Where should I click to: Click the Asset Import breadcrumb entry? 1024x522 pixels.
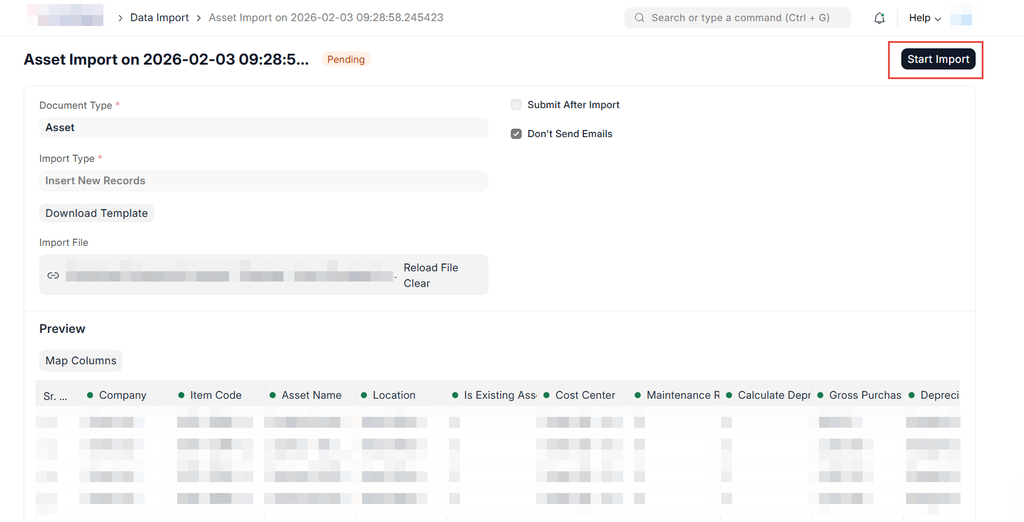[325, 18]
